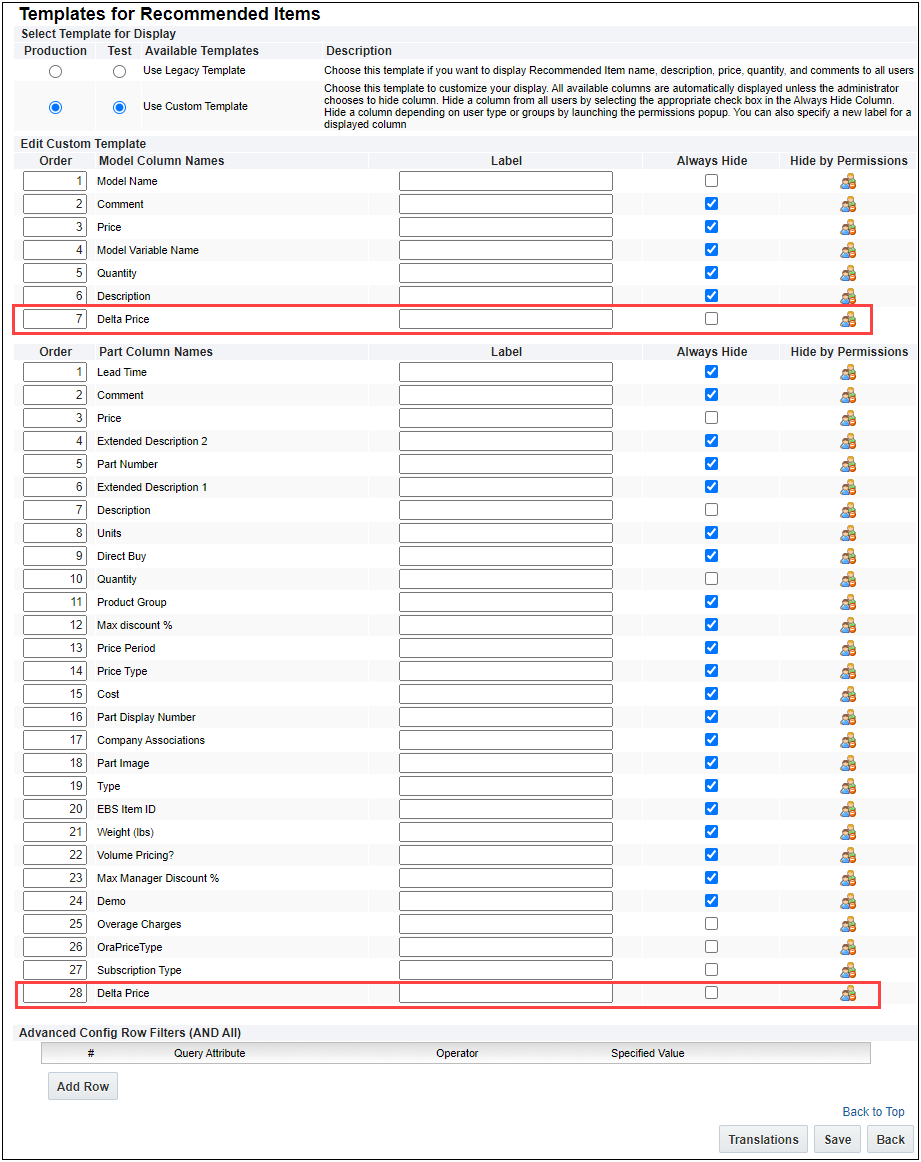This screenshot has width=921, height=1162.
Task: Click the Company Associations column name
Action: click(x=150, y=740)
